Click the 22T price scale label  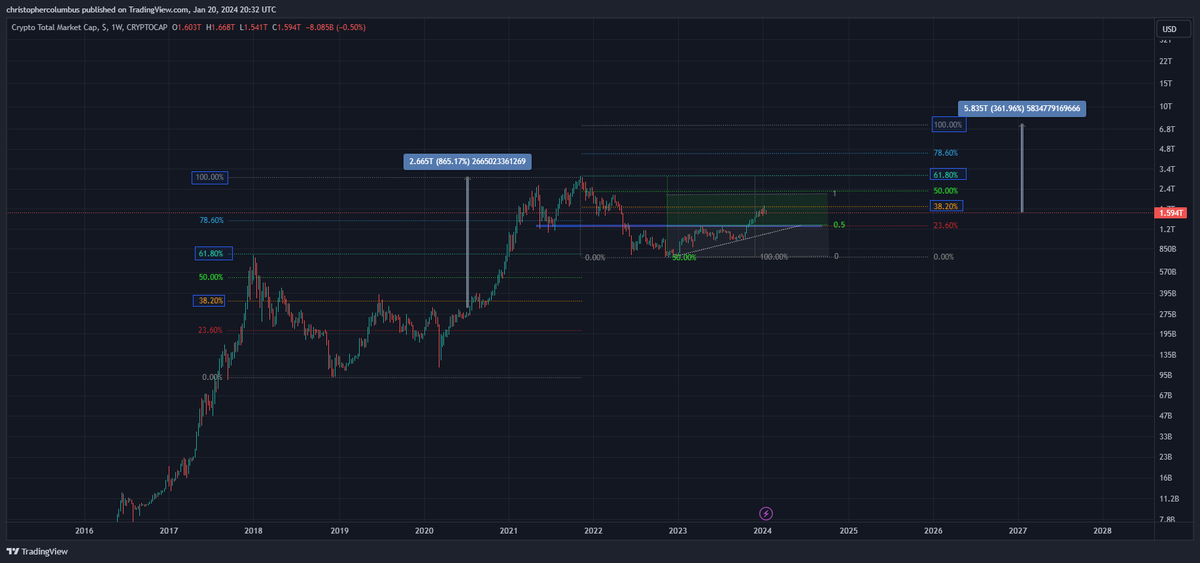point(1165,62)
